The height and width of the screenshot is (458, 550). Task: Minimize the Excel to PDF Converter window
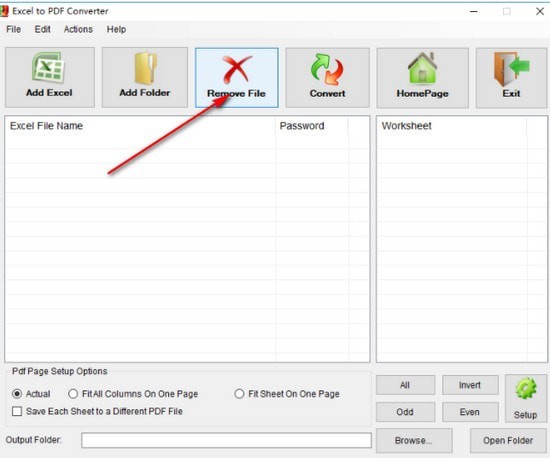(x=474, y=12)
